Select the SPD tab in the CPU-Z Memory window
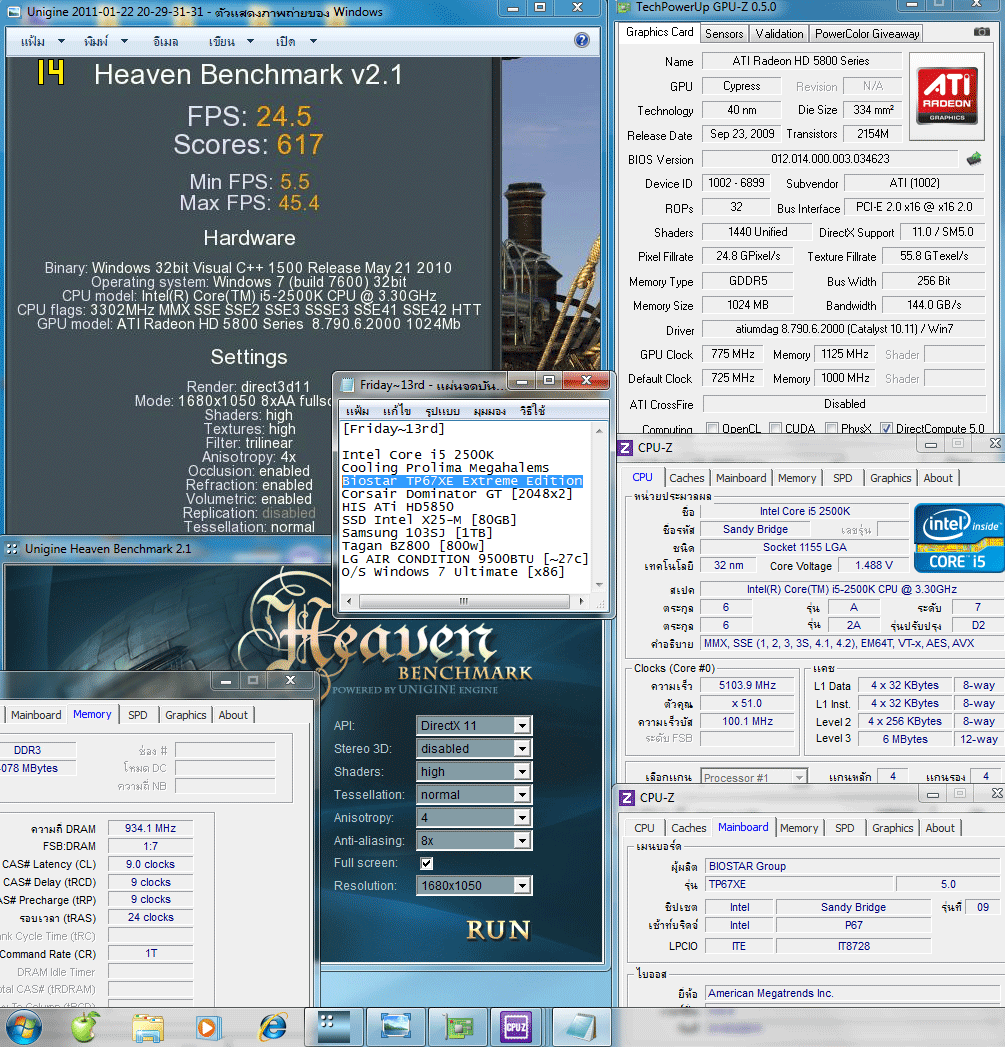The height and width of the screenshot is (1047, 1005). (x=138, y=714)
